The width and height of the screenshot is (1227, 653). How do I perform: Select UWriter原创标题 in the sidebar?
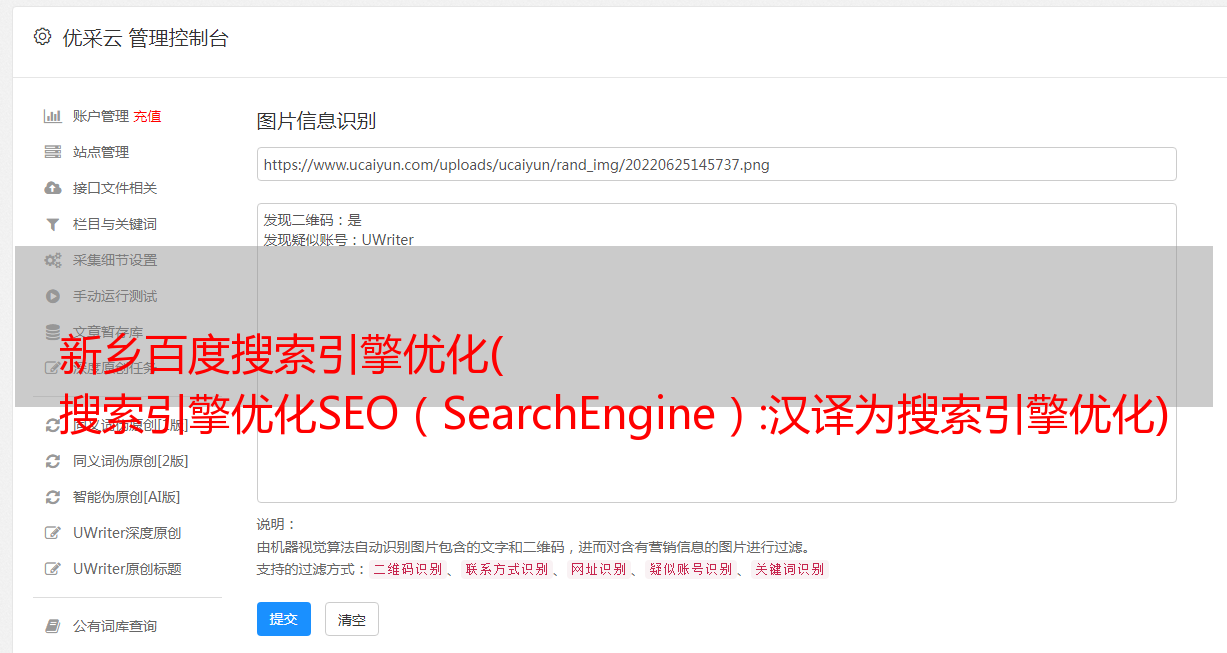point(127,569)
